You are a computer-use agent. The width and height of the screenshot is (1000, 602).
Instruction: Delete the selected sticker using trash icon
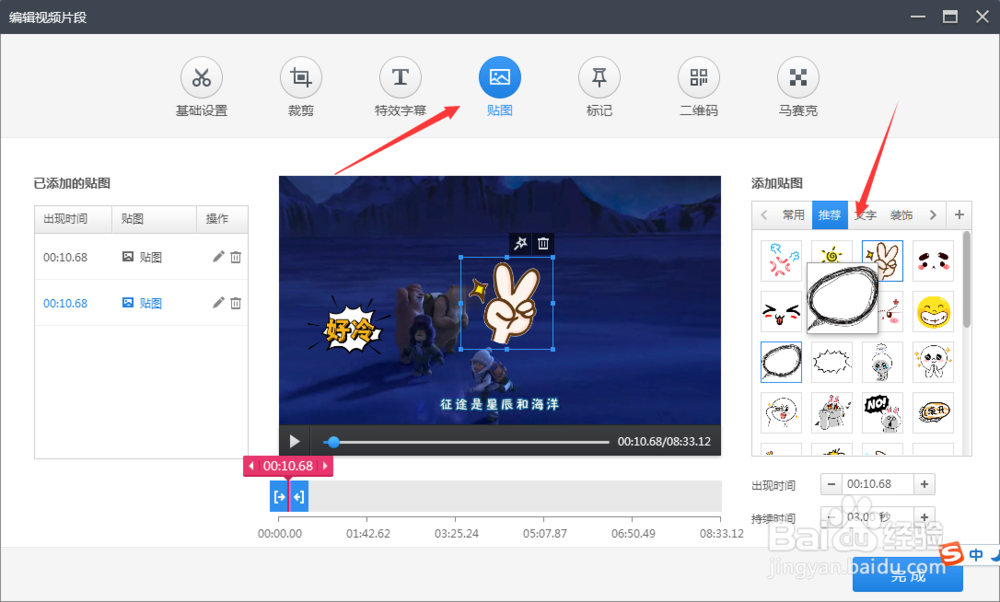tap(541, 243)
